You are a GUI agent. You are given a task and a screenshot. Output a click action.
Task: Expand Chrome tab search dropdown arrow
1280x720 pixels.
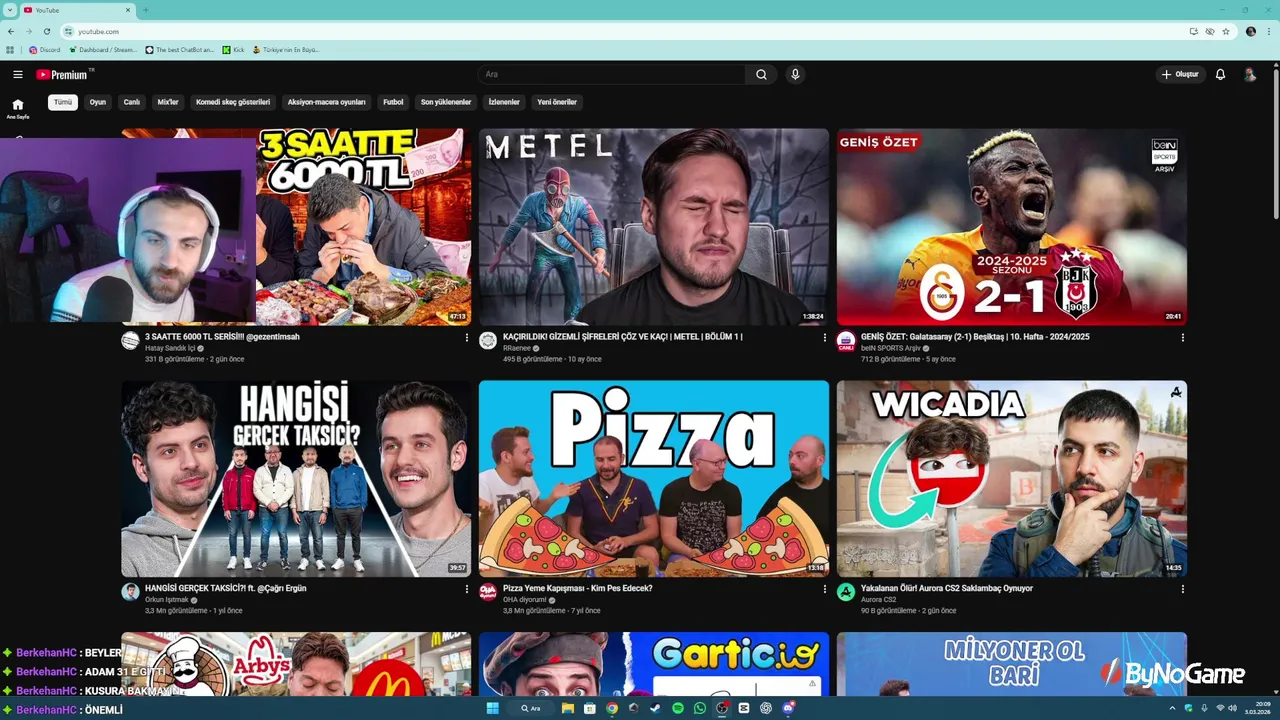pyautogui.click(x=9, y=10)
